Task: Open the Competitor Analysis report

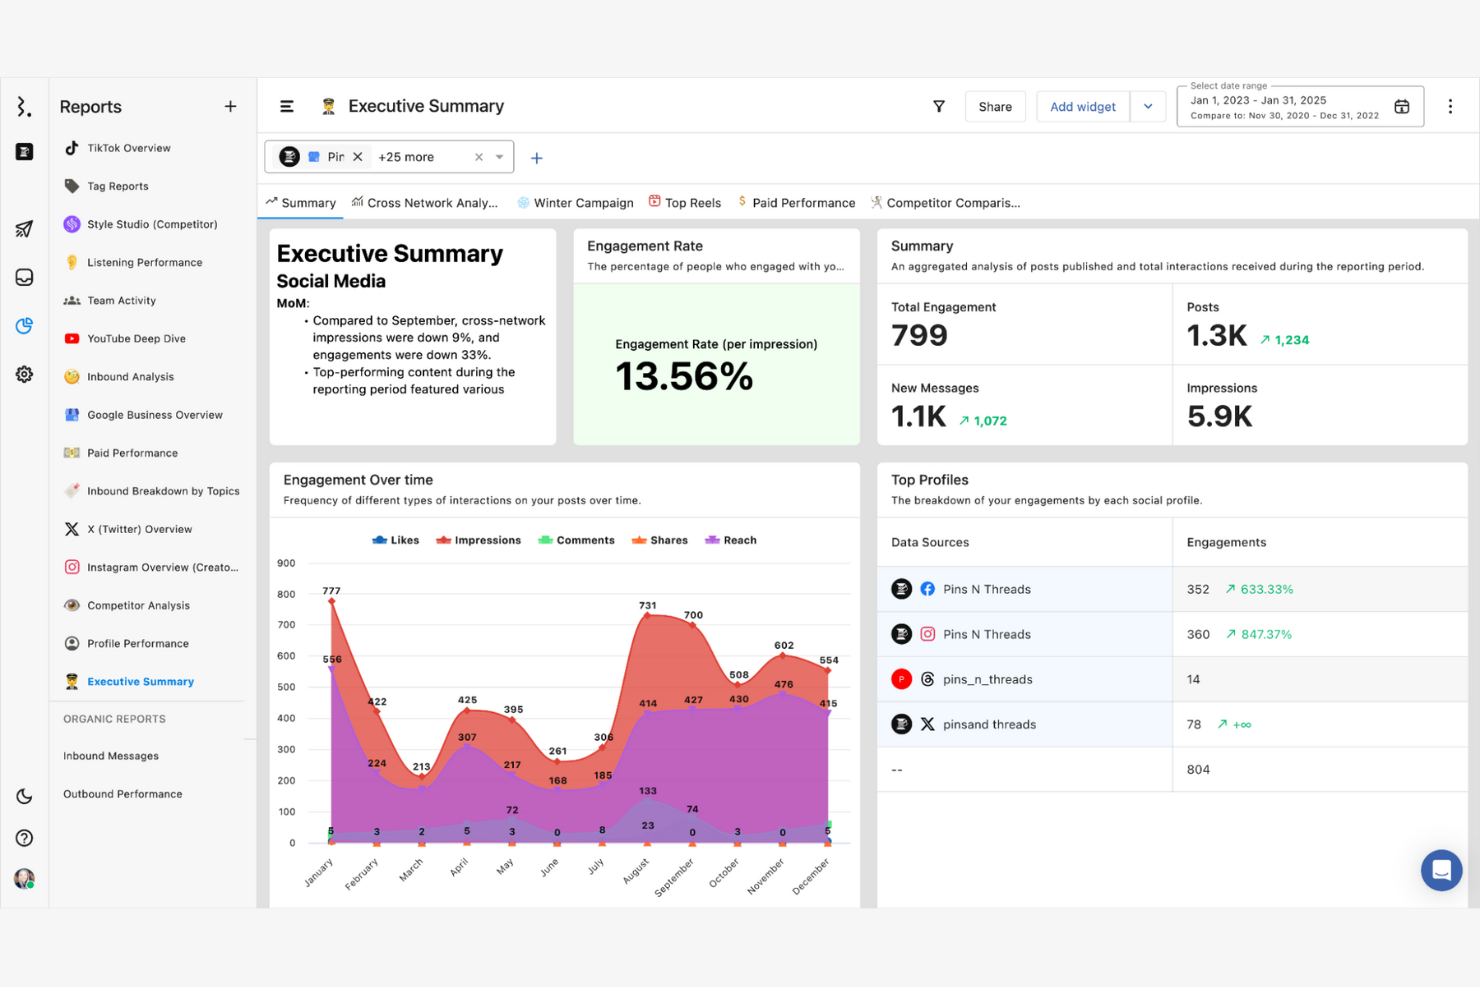Action: [x=139, y=605]
